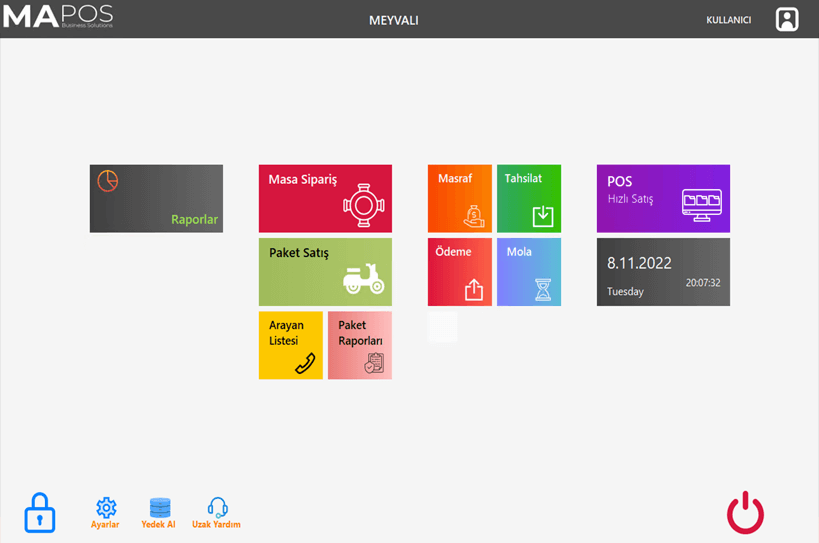
Task: Click the scooter delivery icon
Action: click(363, 281)
